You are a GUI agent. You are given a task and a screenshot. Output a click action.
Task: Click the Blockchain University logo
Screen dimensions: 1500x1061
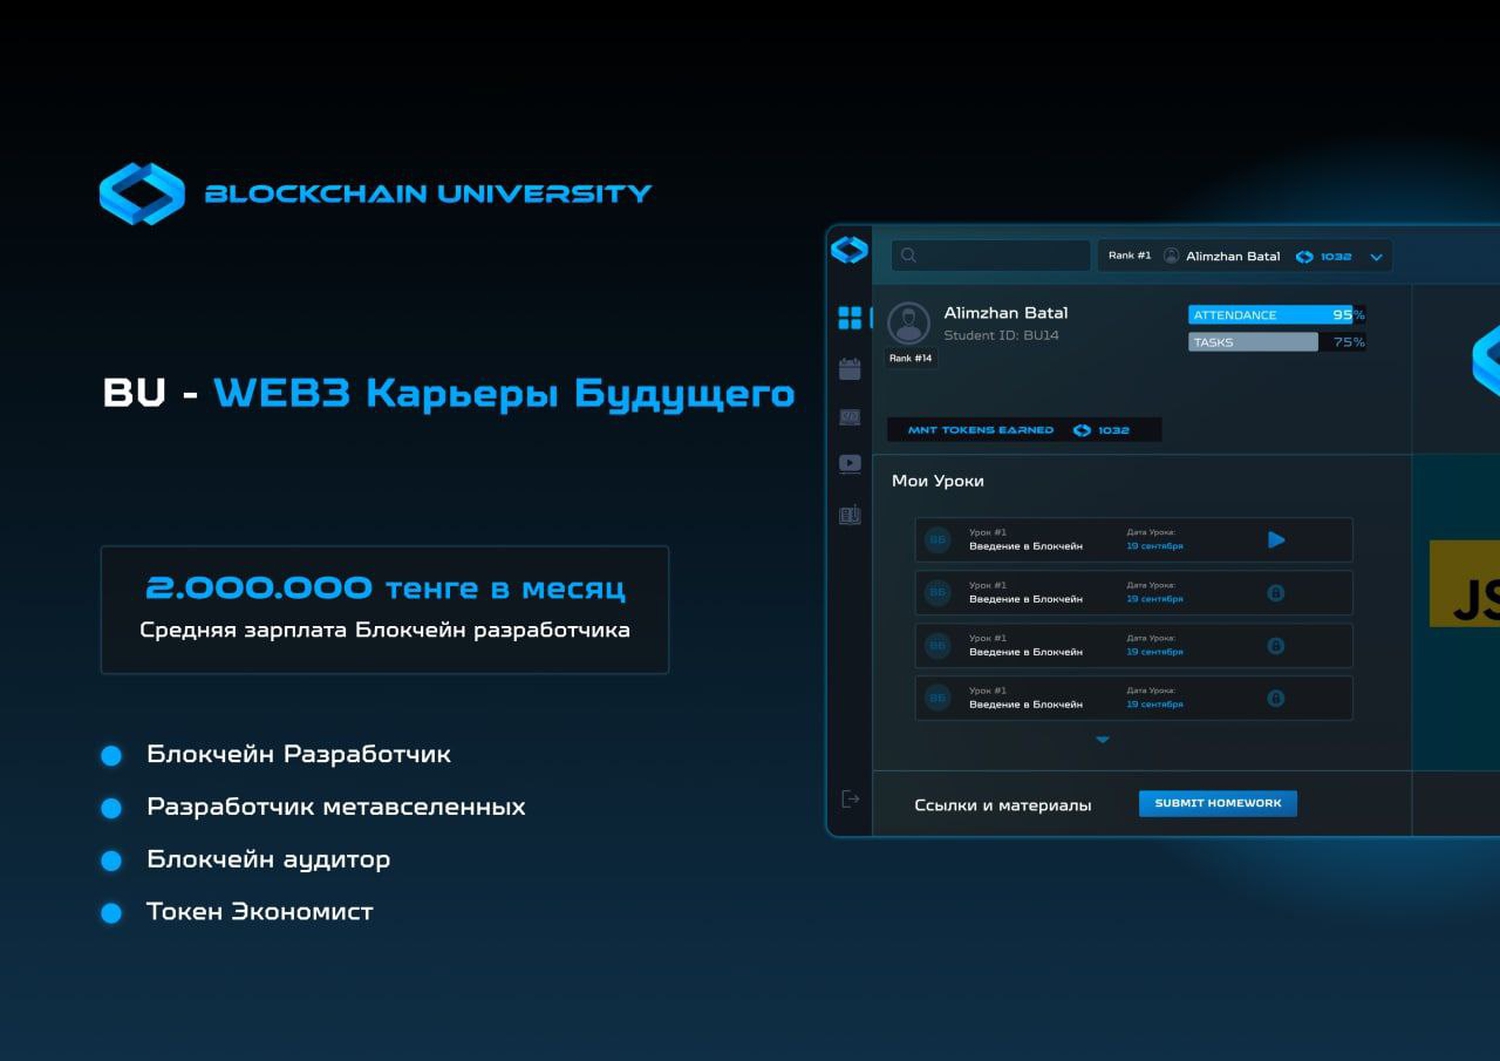(375, 193)
